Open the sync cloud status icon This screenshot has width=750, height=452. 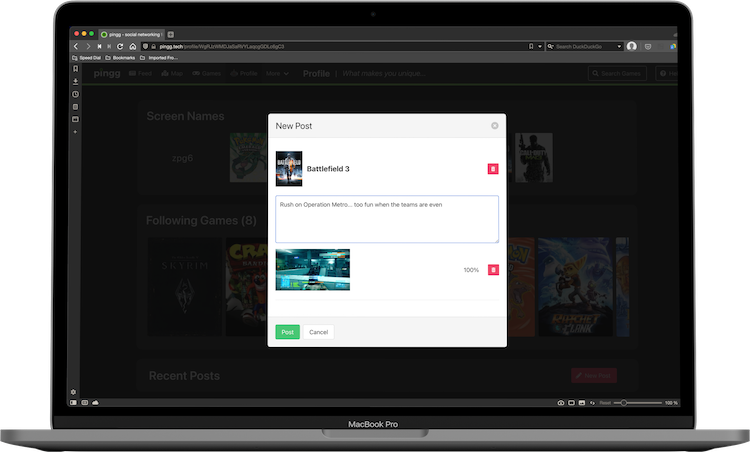coord(95,403)
